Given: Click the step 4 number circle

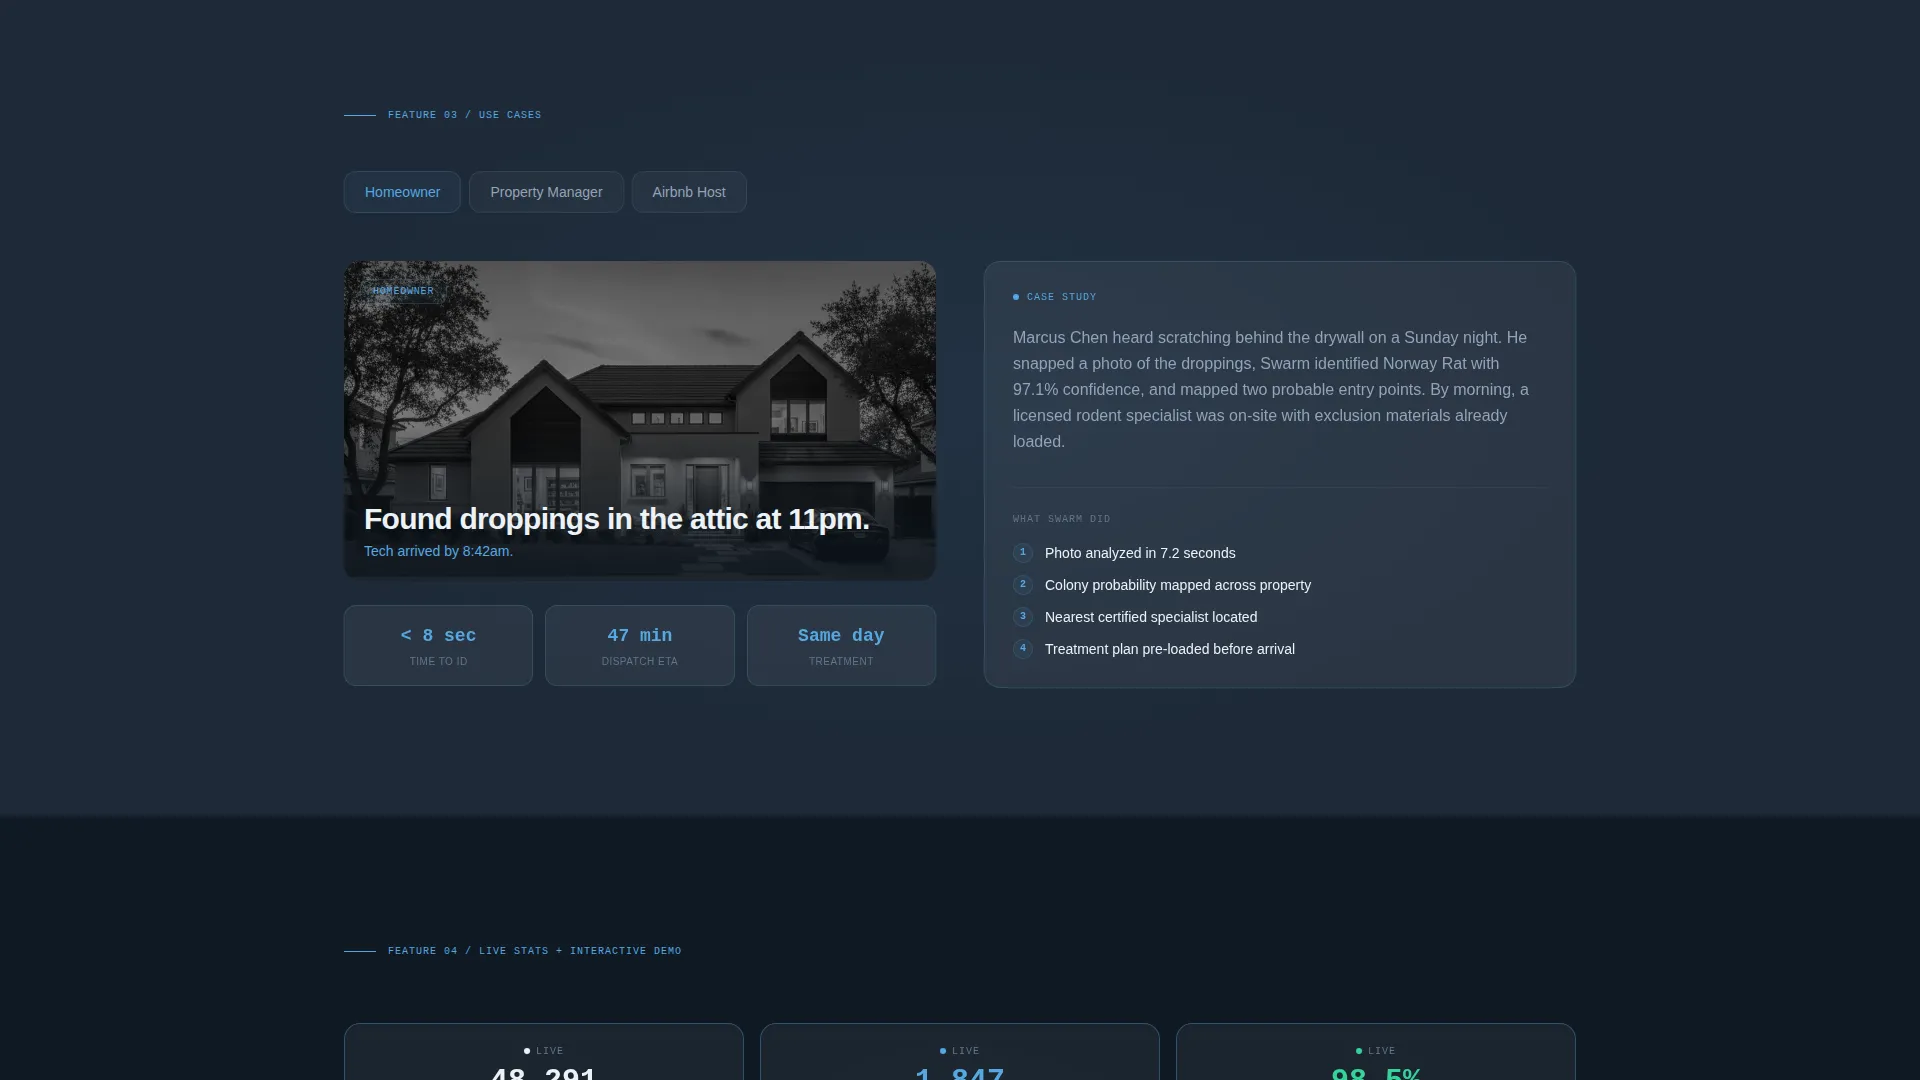Looking at the screenshot, I should click(x=1023, y=649).
